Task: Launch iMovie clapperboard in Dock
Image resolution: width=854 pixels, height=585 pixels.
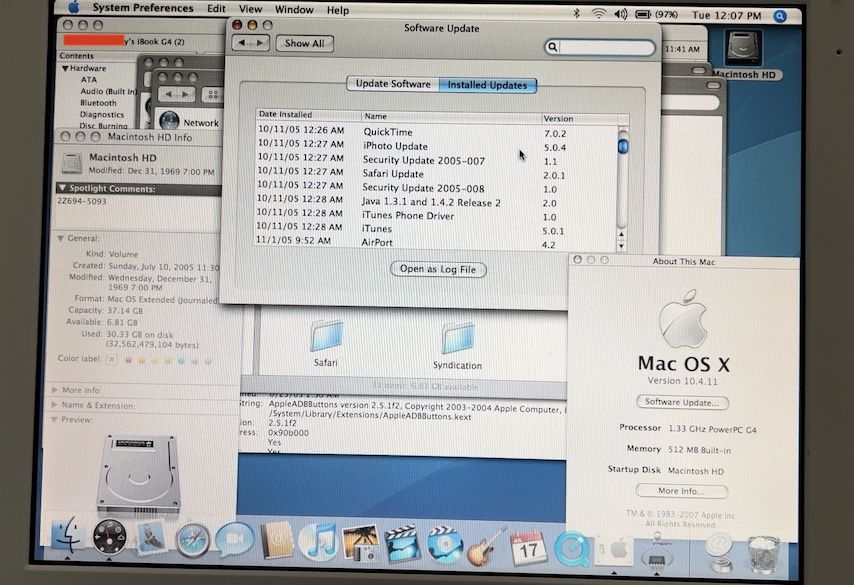Action: (x=402, y=544)
